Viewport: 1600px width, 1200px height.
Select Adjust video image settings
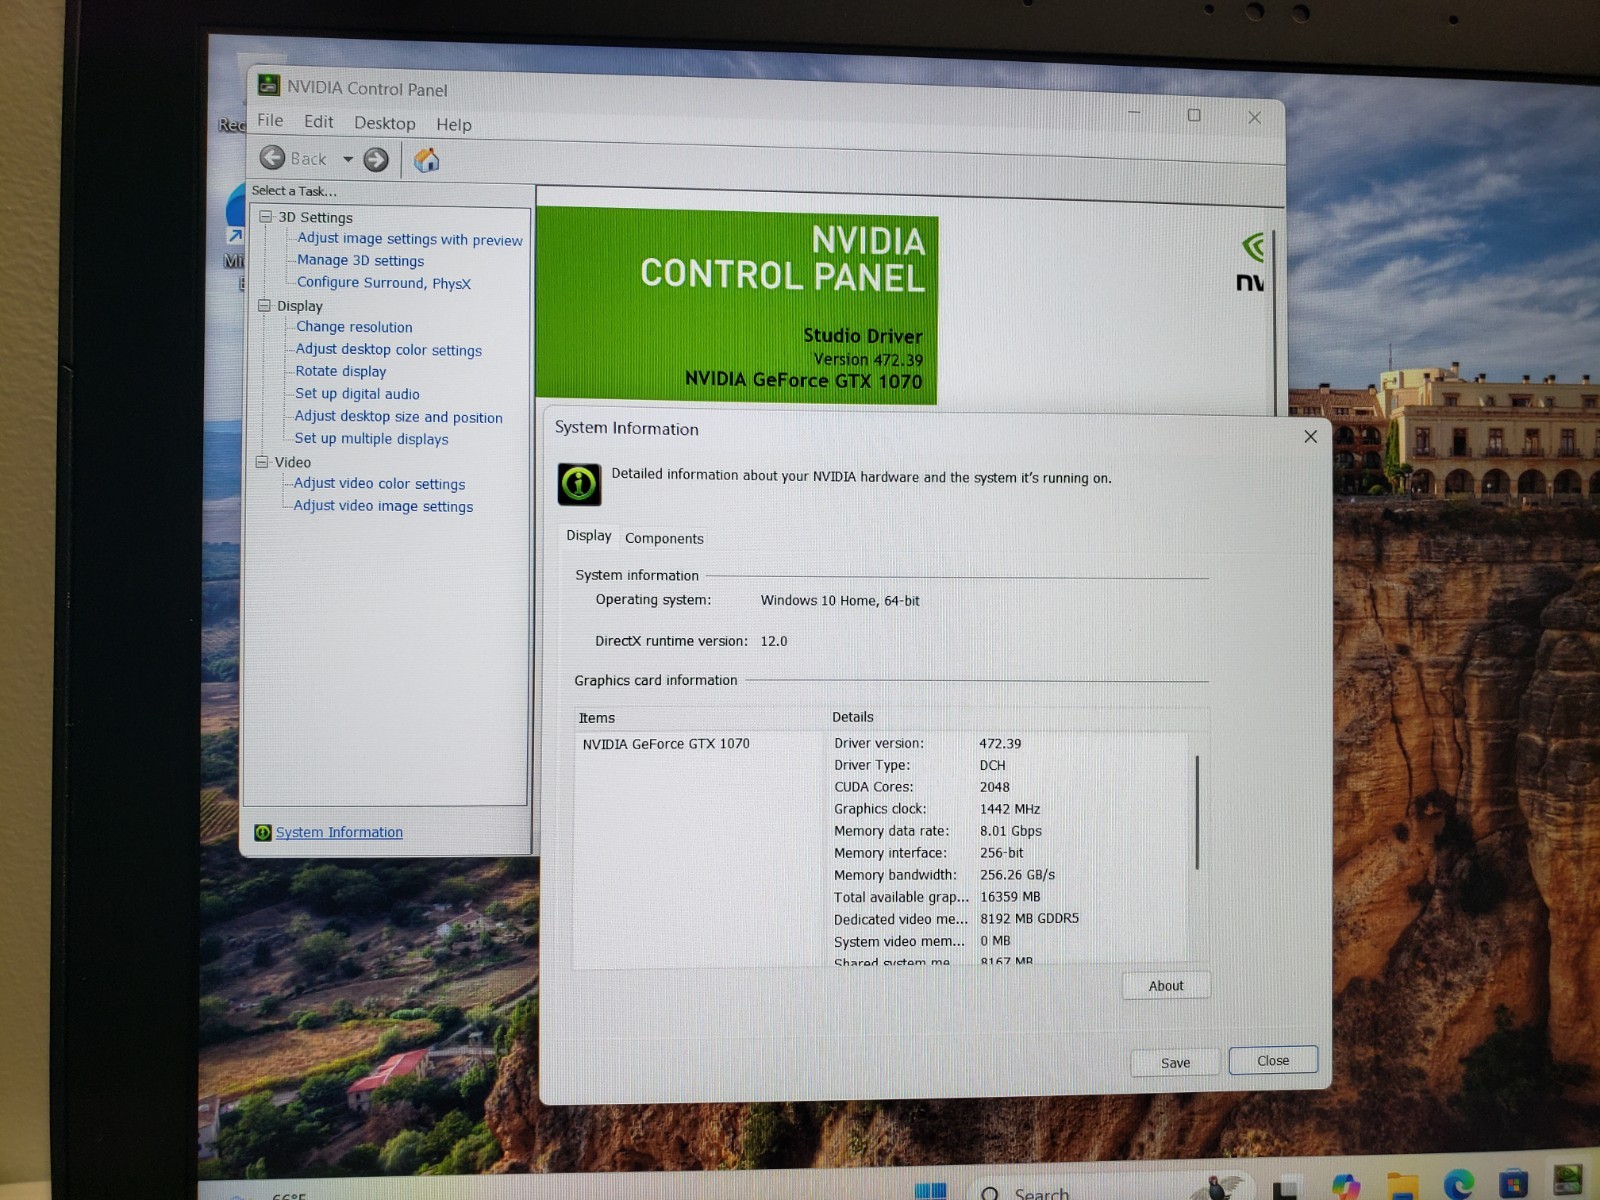384,506
